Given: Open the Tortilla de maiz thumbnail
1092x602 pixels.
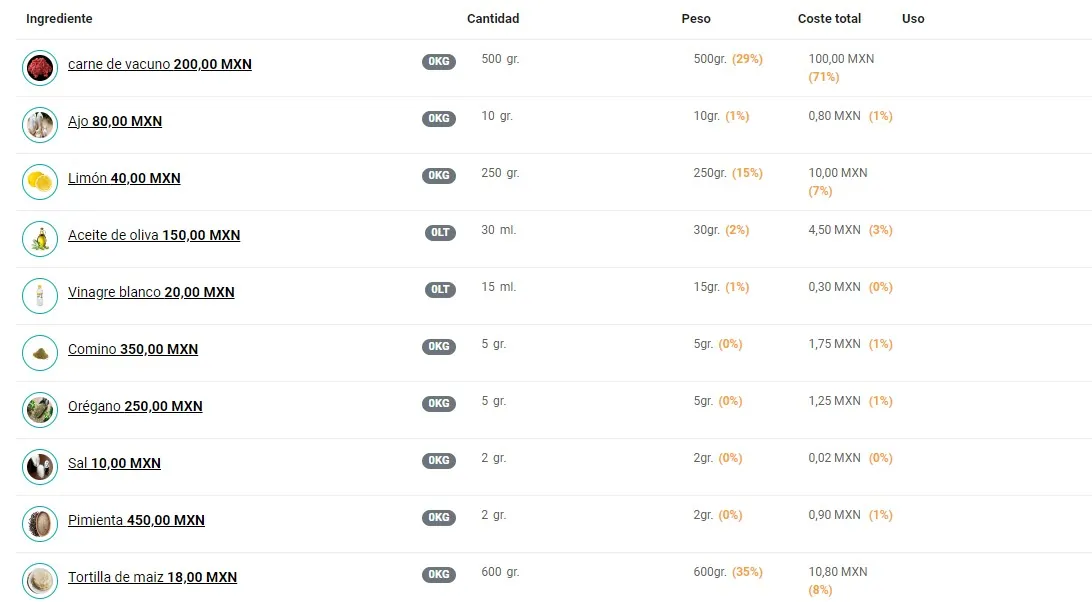Looking at the screenshot, I should (40, 582).
